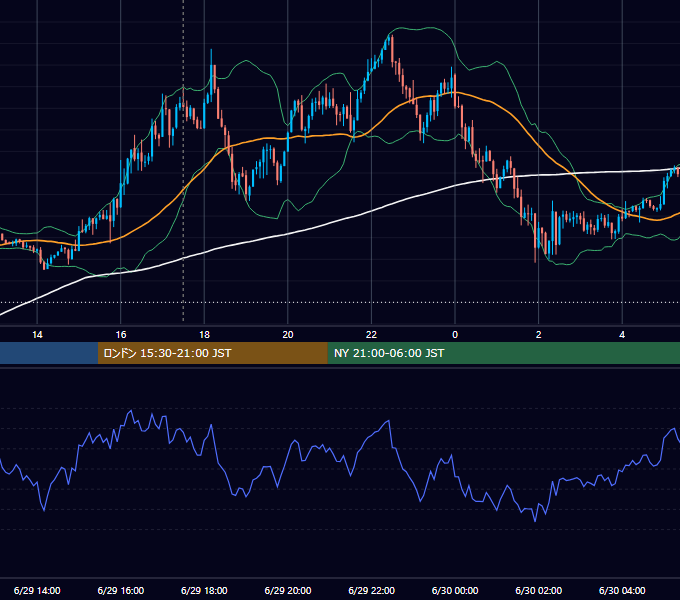Click the 6/29 20:00 date label

click(288, 590)
